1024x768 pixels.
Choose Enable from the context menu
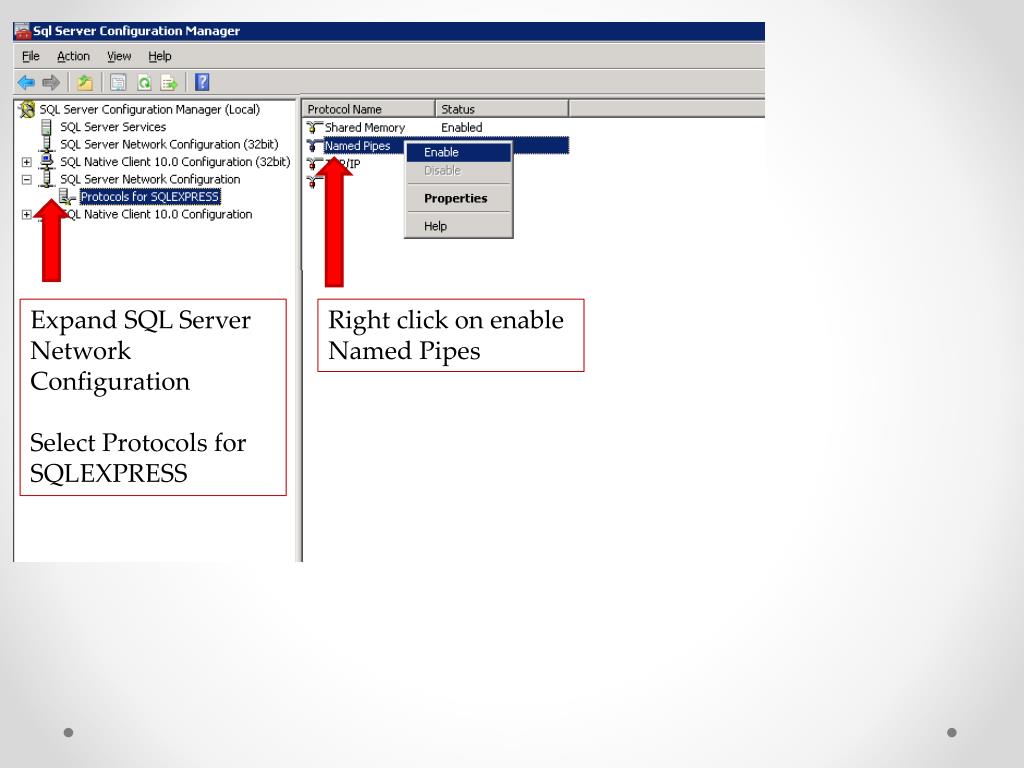(x=458, y=152)
